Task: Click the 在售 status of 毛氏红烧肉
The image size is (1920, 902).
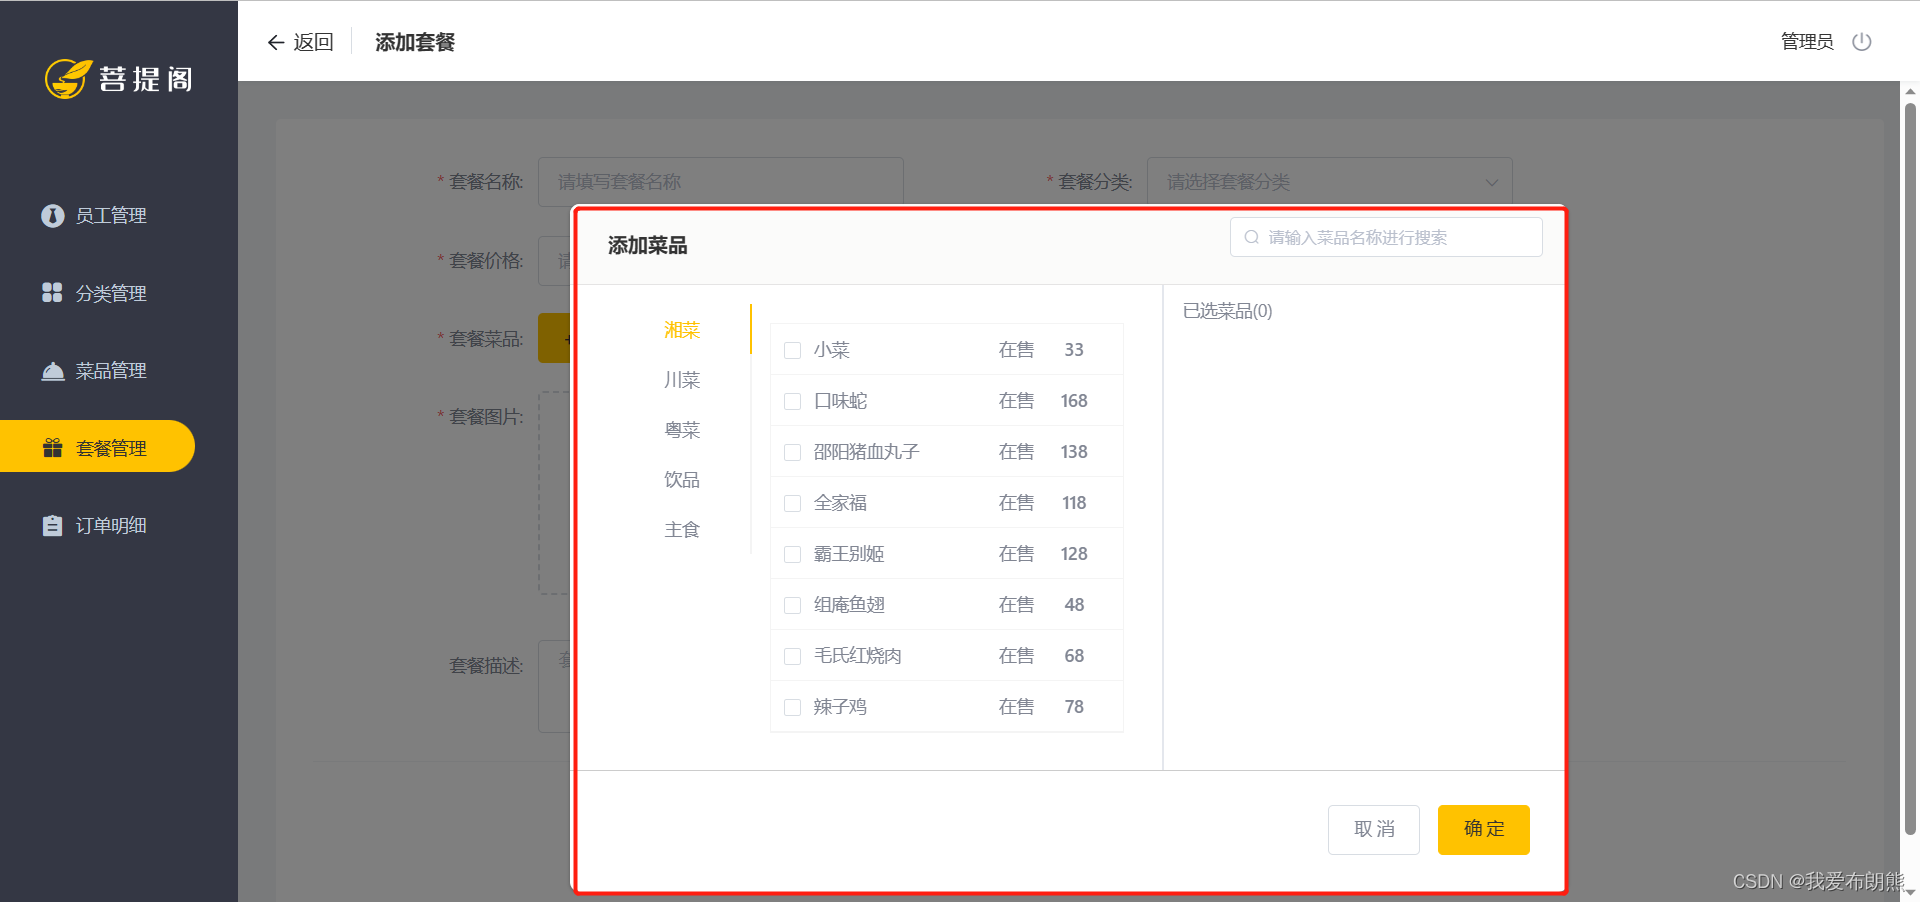Action: 1016,656
